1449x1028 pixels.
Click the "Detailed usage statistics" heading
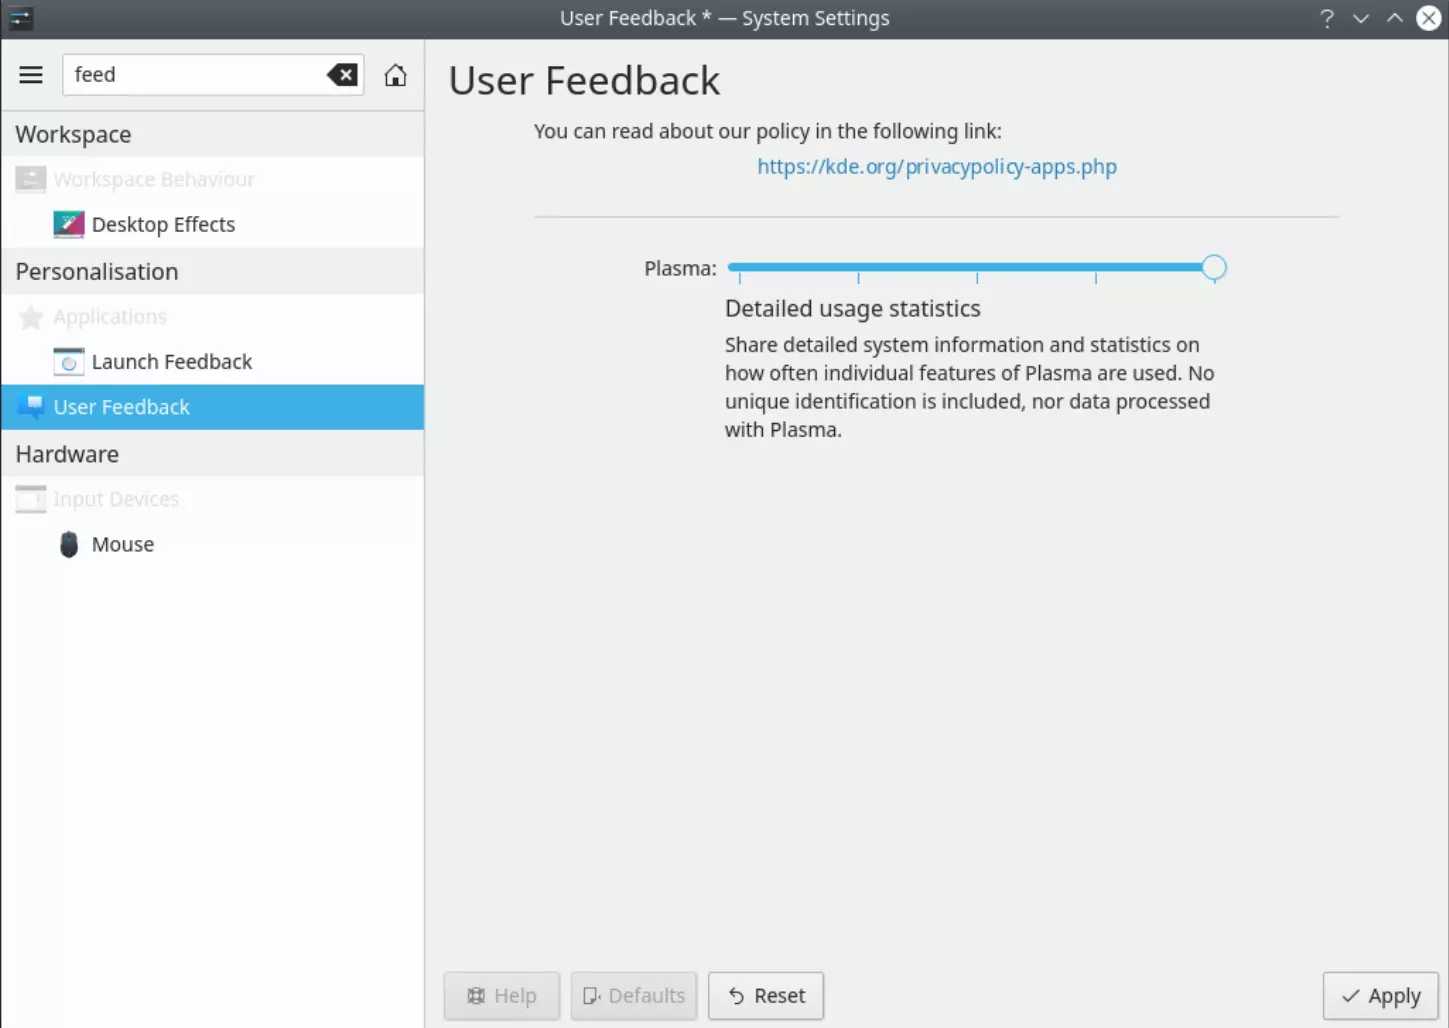pos(853,309)
